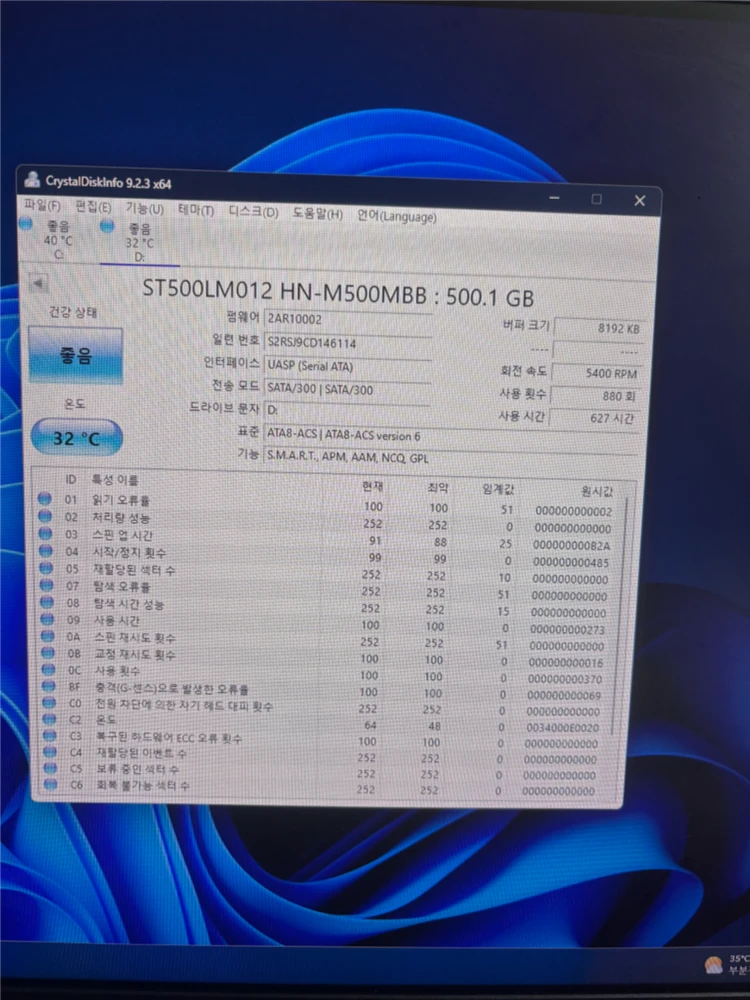Click the serial number field S2RSJ9CD146114
This screenshot has height=1000, width=750.
click(x=348, y=342)
